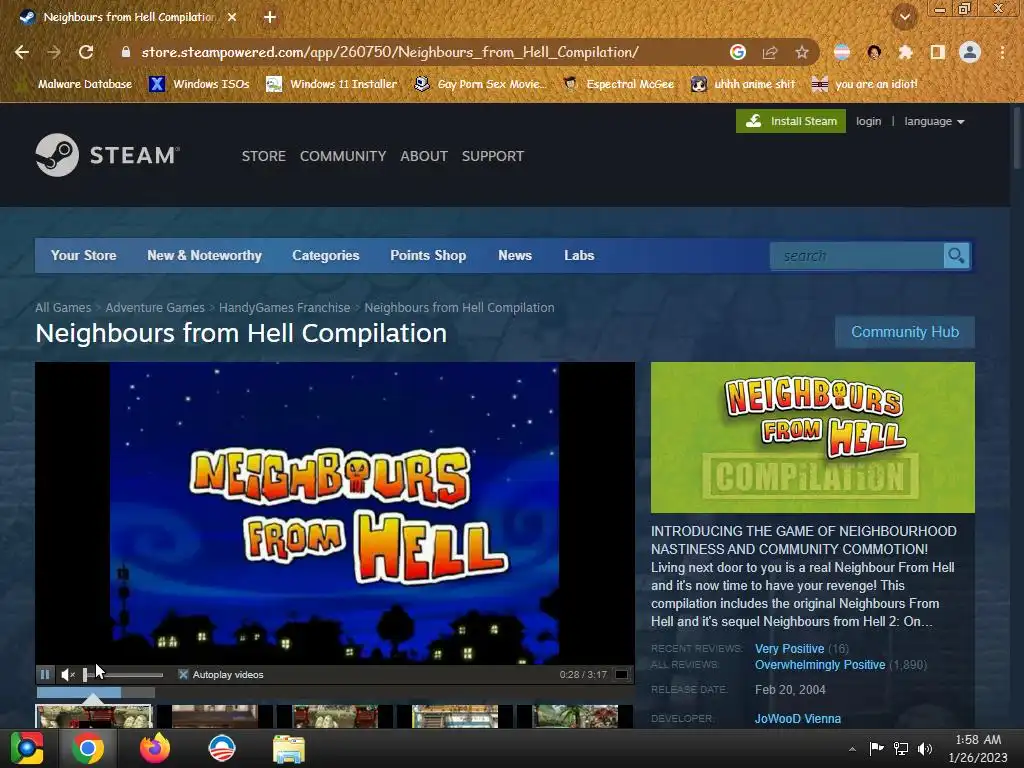The image size is (1024, 768).
Task: Open the ABOUT menu item
Action: pos(424,156)
